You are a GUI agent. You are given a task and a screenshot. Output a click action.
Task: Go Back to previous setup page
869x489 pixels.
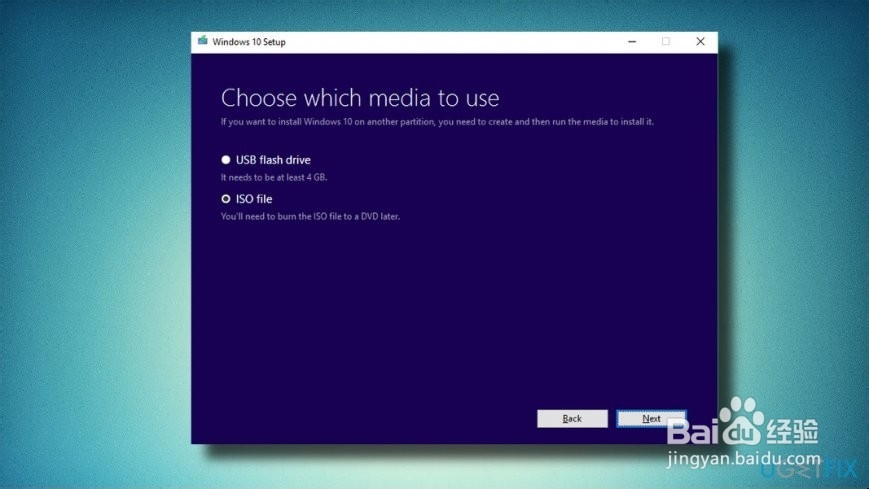tap(572, 419)
